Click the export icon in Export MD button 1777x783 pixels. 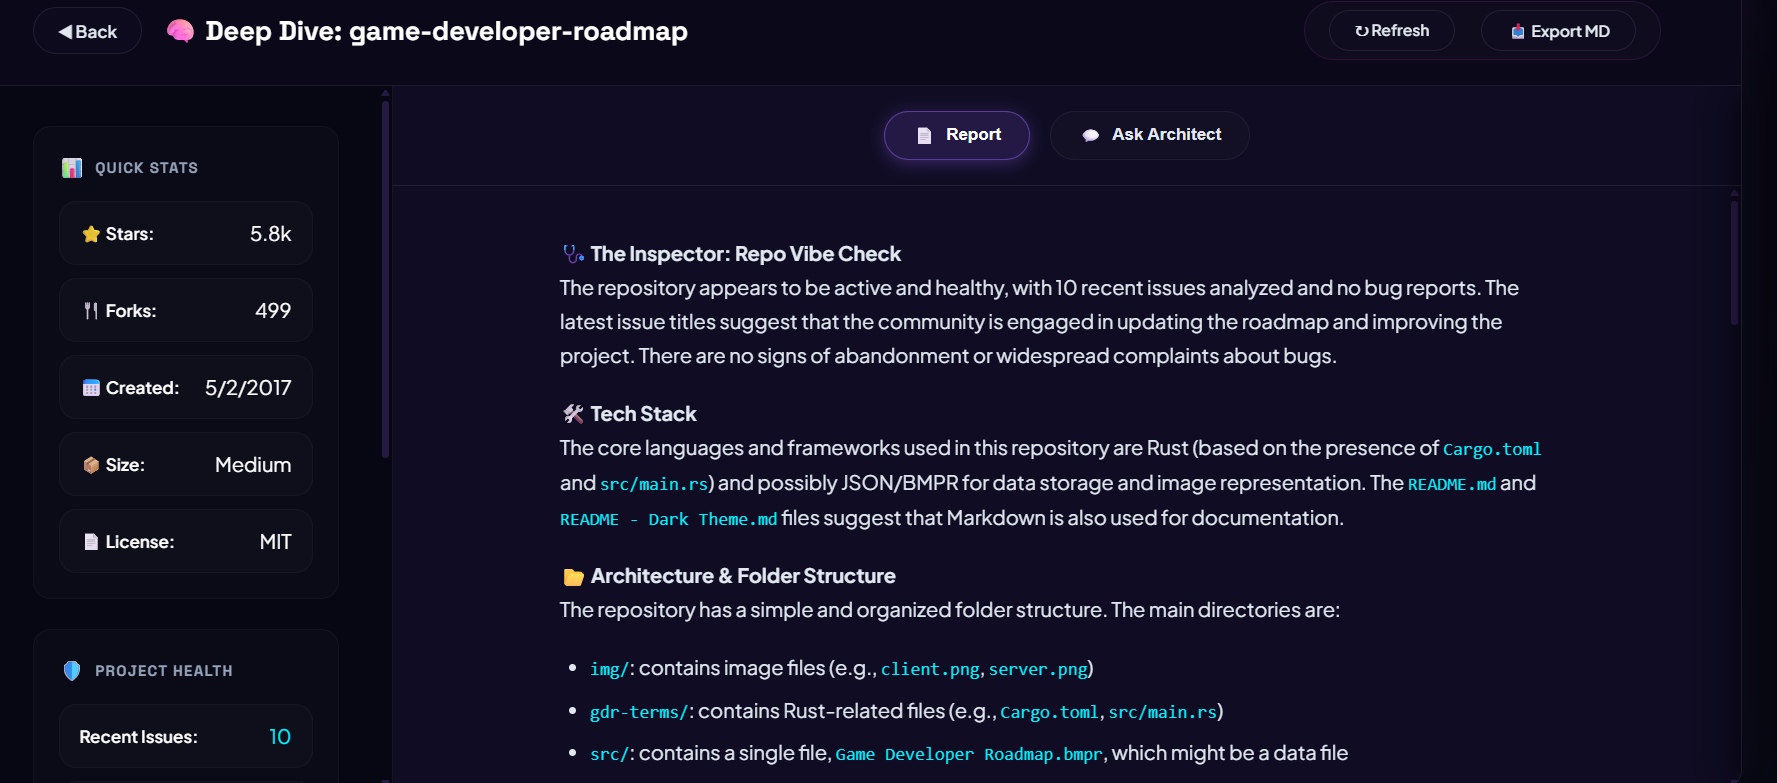click(1518, 31)
